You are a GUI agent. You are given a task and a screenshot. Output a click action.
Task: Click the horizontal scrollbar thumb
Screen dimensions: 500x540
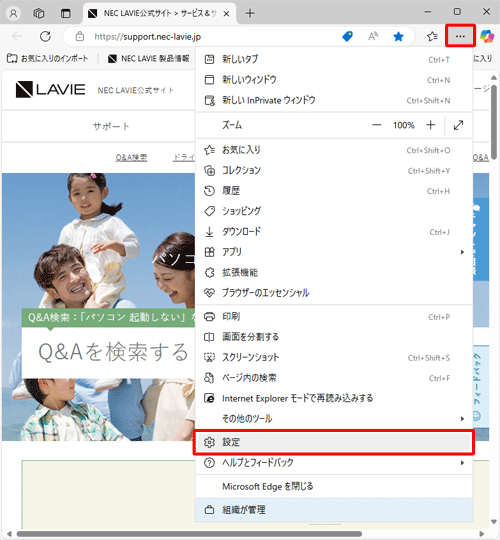189,534
